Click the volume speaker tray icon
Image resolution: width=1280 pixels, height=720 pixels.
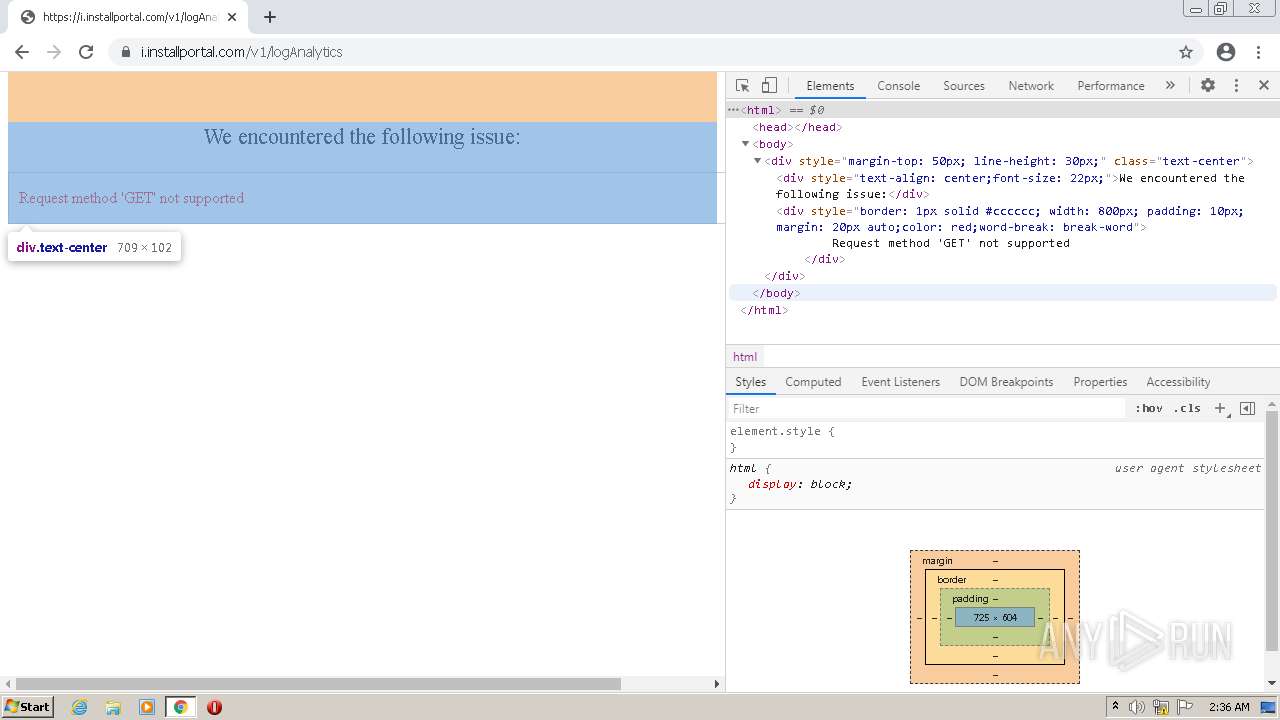(1137, 707)
